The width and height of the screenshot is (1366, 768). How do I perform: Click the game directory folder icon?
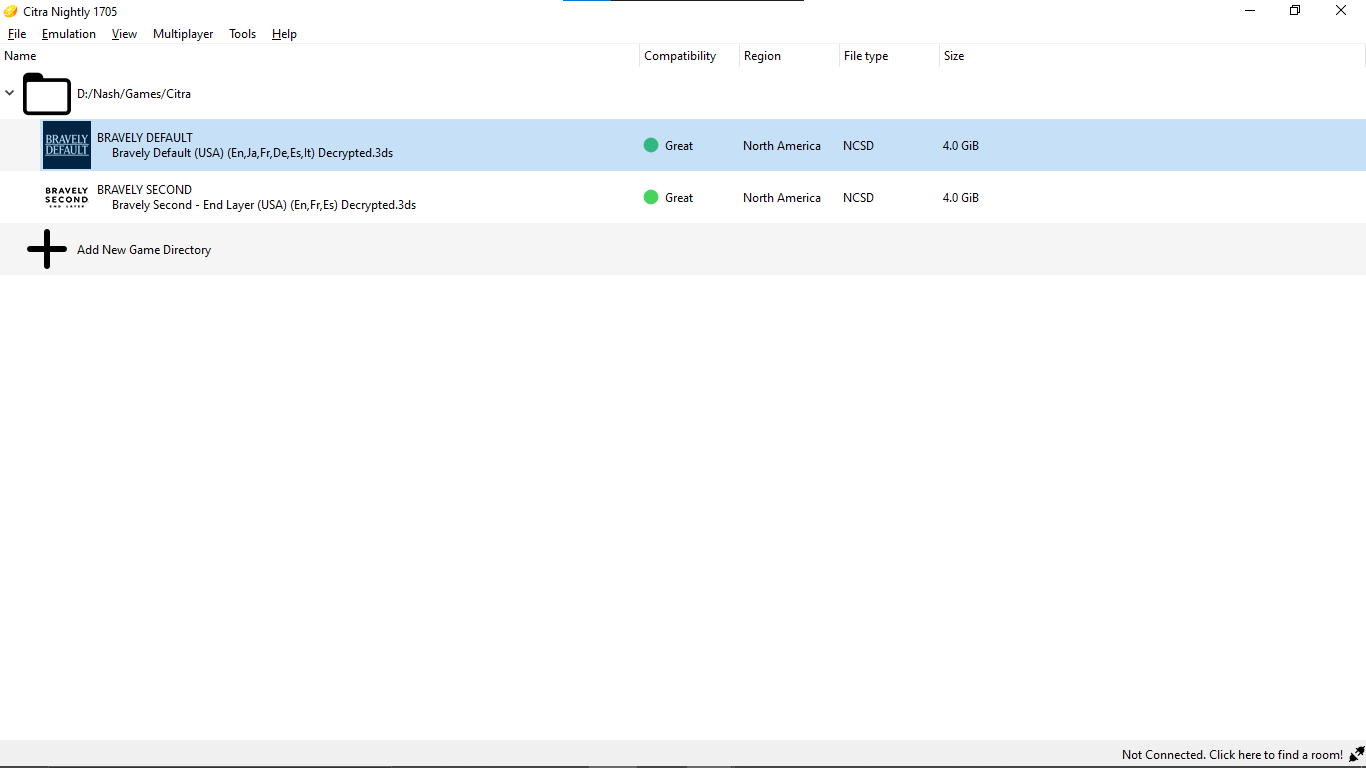point(47,94)
